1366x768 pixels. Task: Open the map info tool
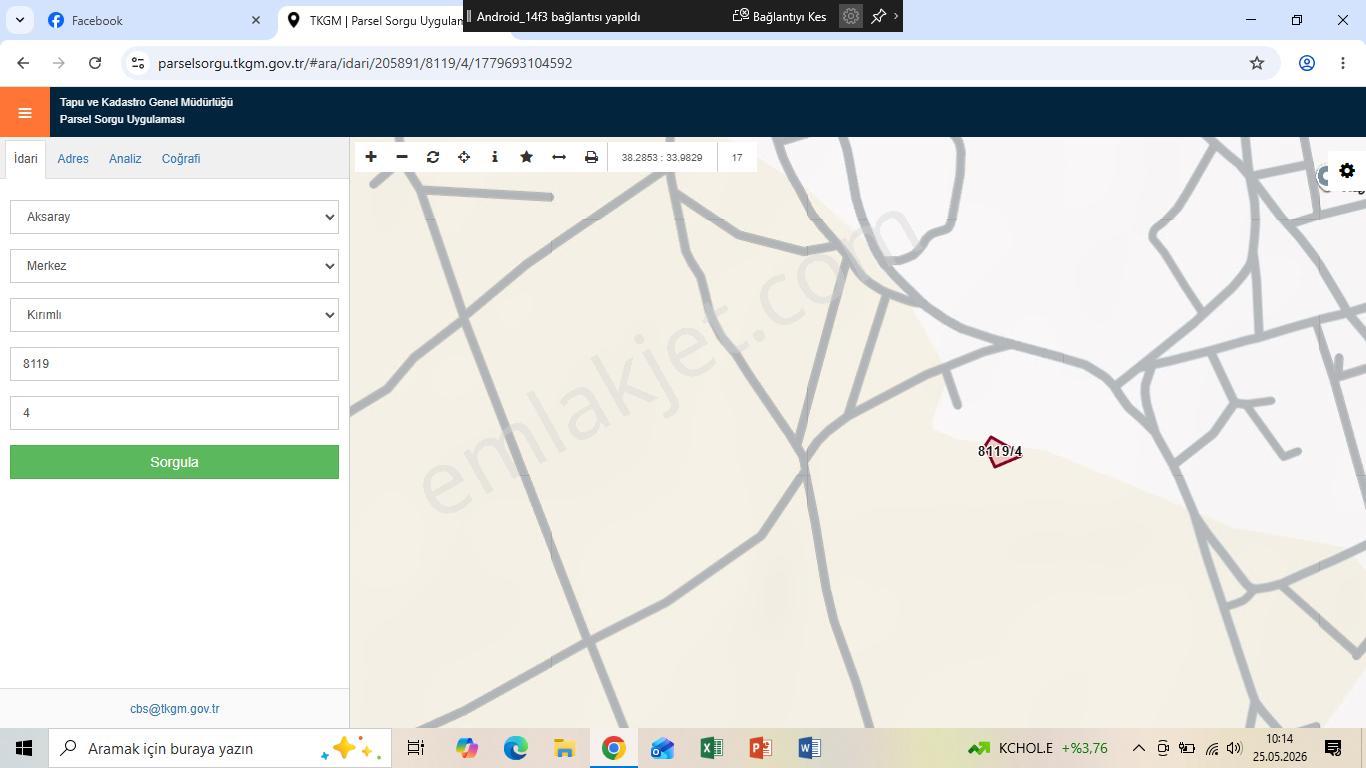(x=495, y=157)
